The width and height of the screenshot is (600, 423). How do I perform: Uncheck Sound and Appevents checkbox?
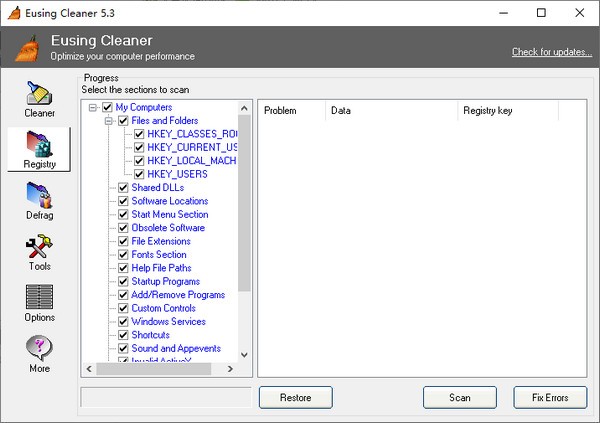coord(123,349)
